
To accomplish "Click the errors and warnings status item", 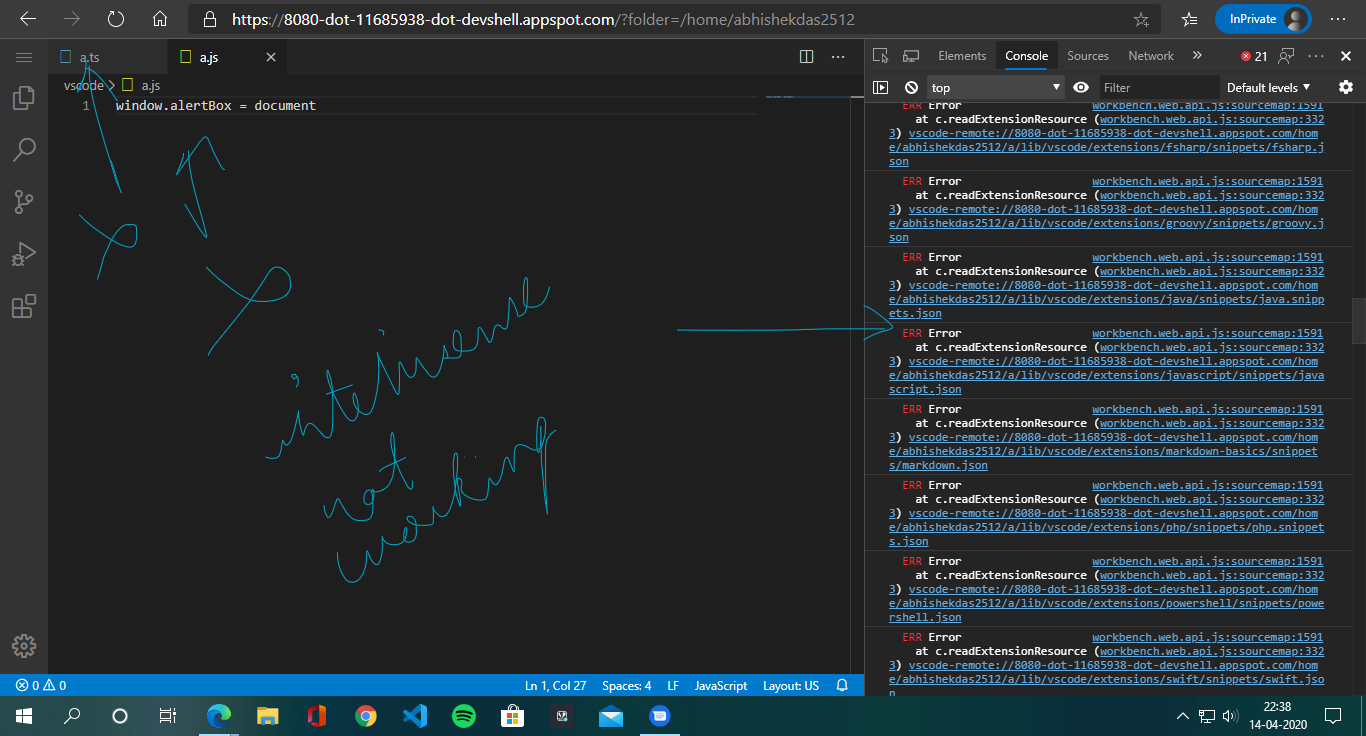I will 41,686.
